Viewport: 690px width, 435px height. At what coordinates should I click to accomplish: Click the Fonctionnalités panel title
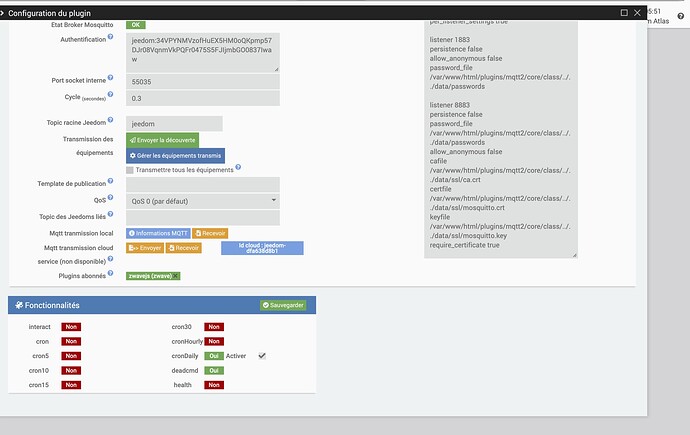[x=52, y=305]
